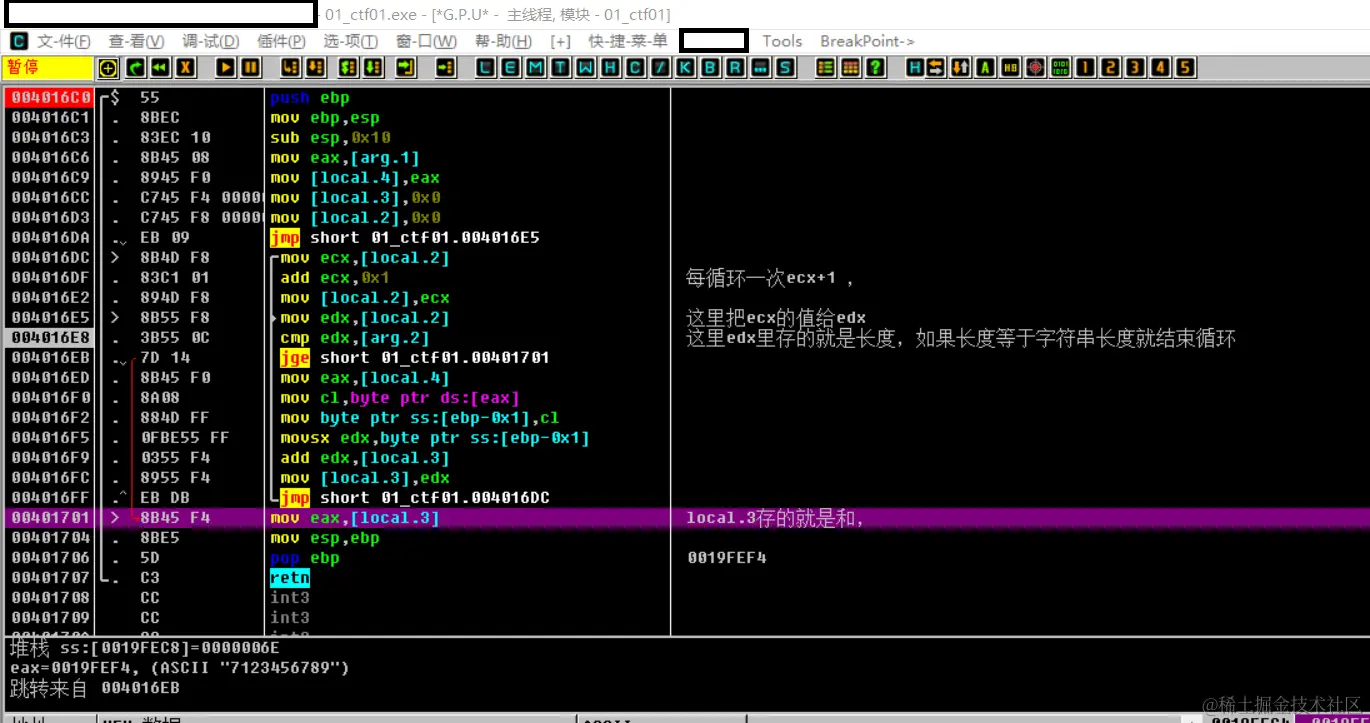Click comment '每循环一次ecx+1 ,'
The image size is (1370, 723).
(x=770, y=278)
